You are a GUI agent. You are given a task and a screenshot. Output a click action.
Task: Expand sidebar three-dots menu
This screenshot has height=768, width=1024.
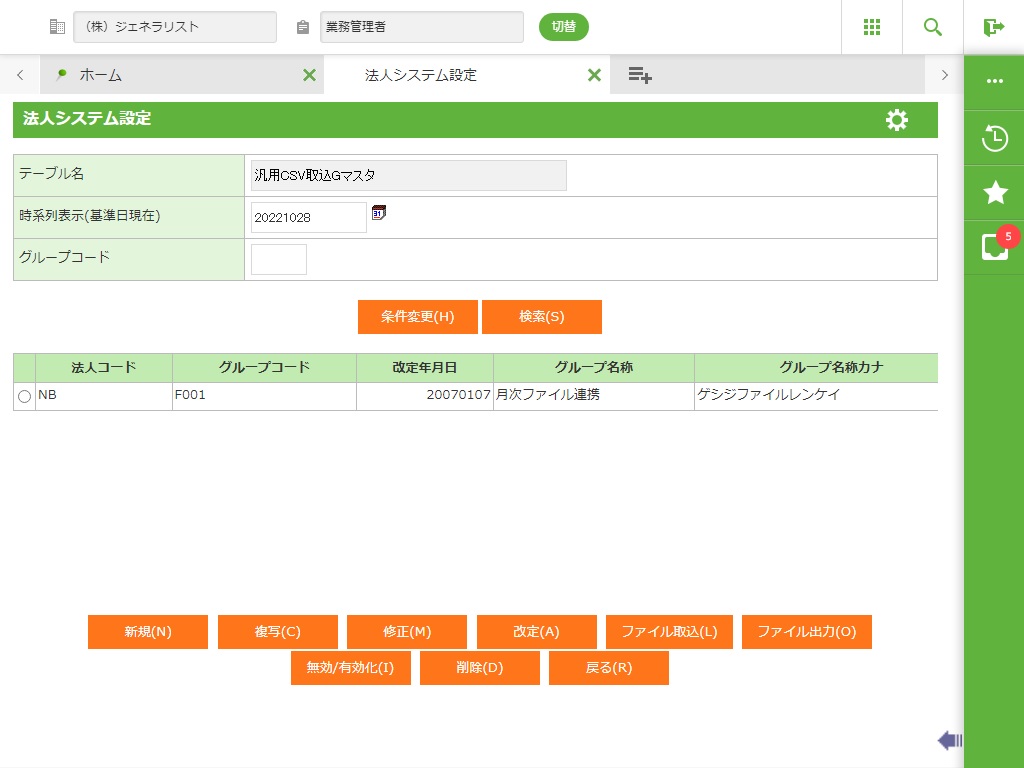click(994, 81)
